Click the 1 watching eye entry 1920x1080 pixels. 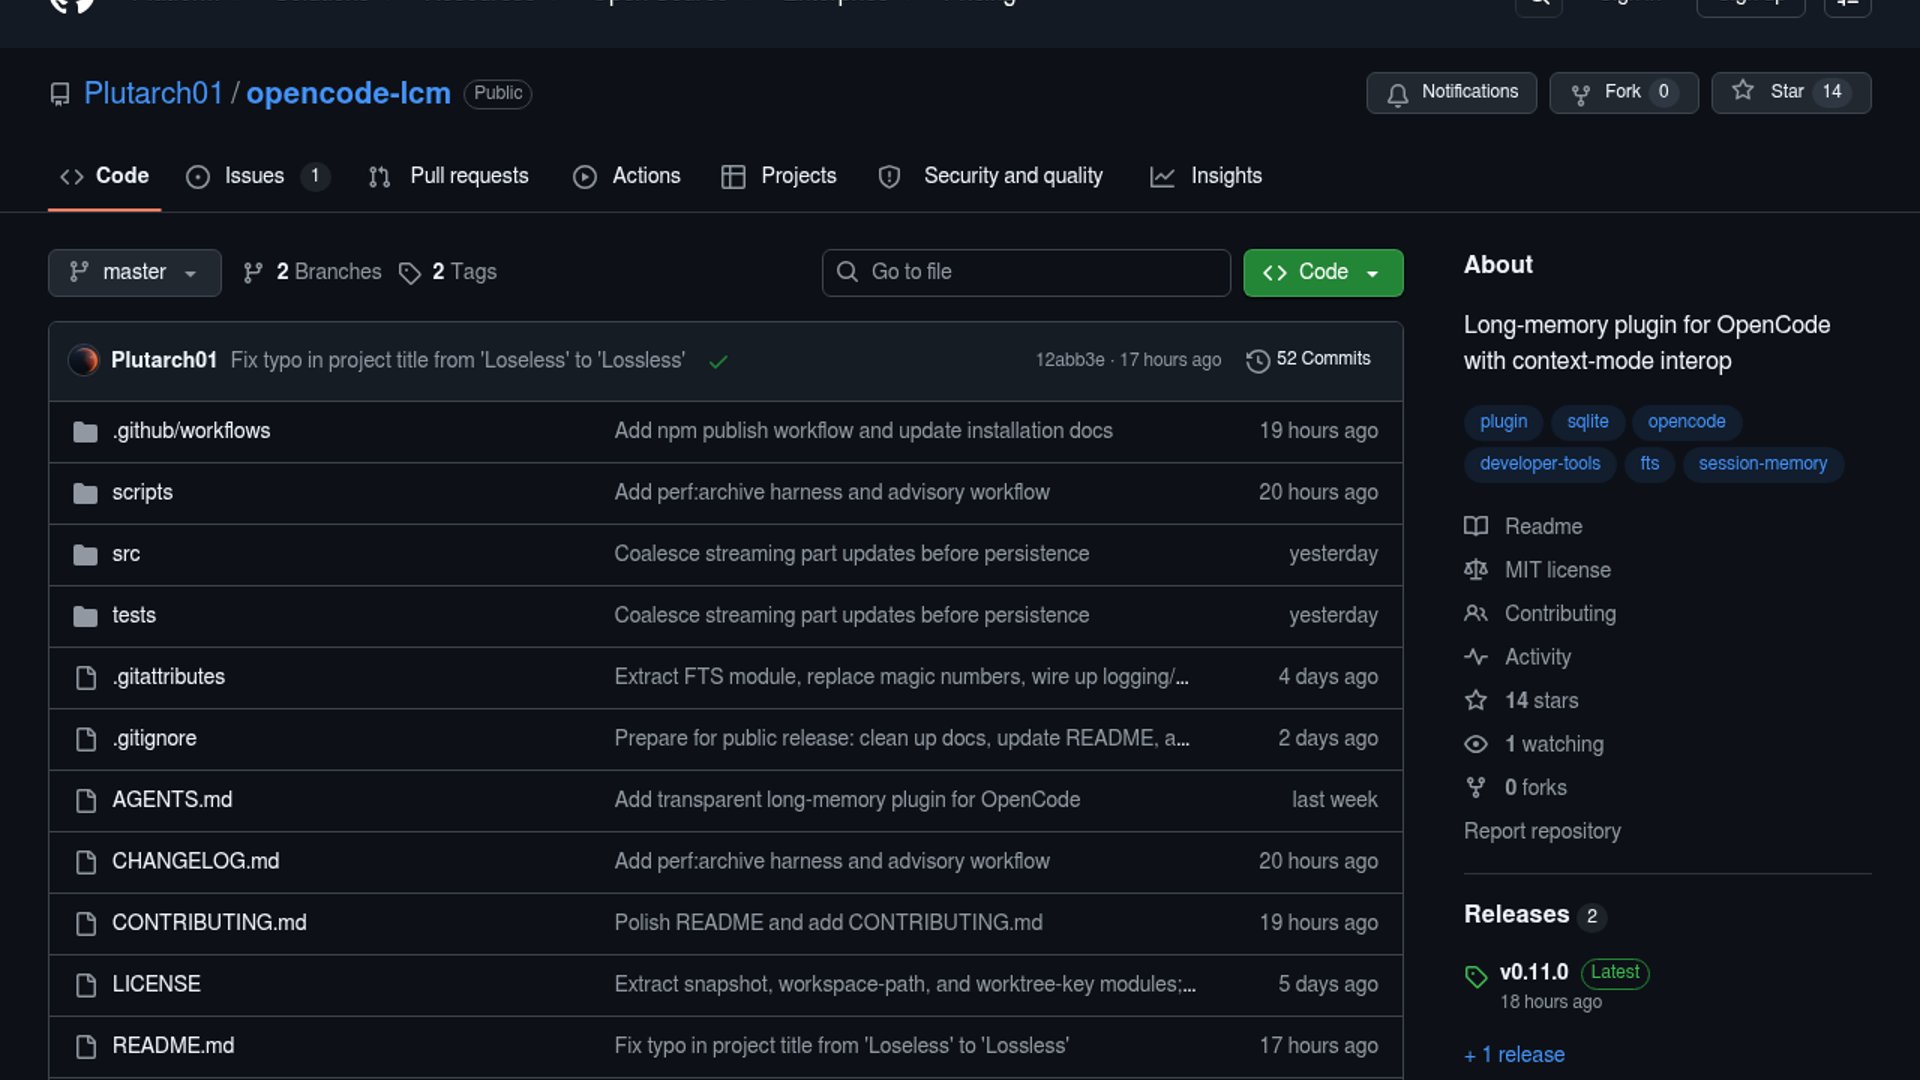pyautogui.click(x=1553, y=744)
